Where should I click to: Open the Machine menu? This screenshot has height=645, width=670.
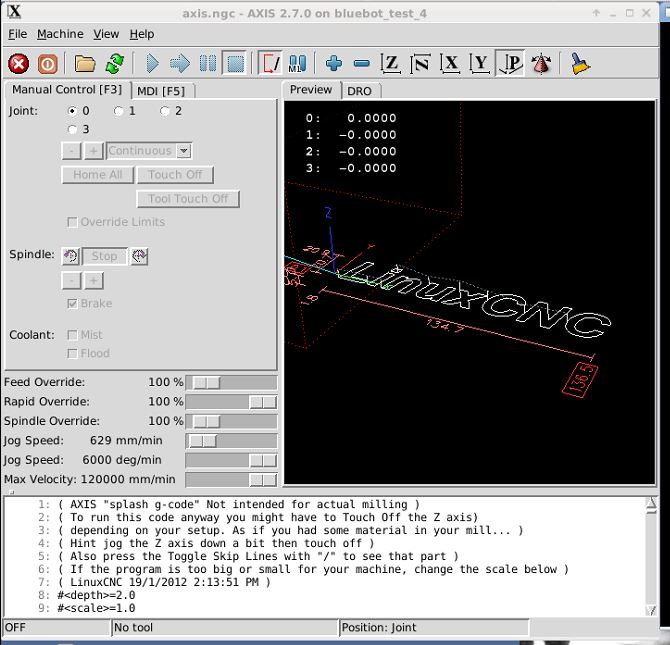point(60,34)
